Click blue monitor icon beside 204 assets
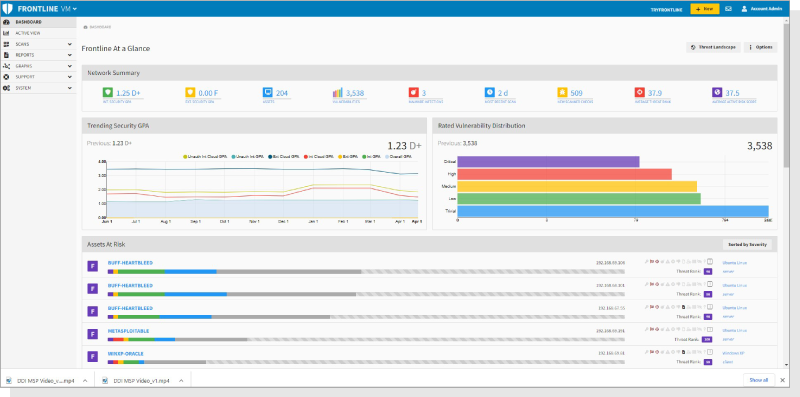 tap(267, 92)
